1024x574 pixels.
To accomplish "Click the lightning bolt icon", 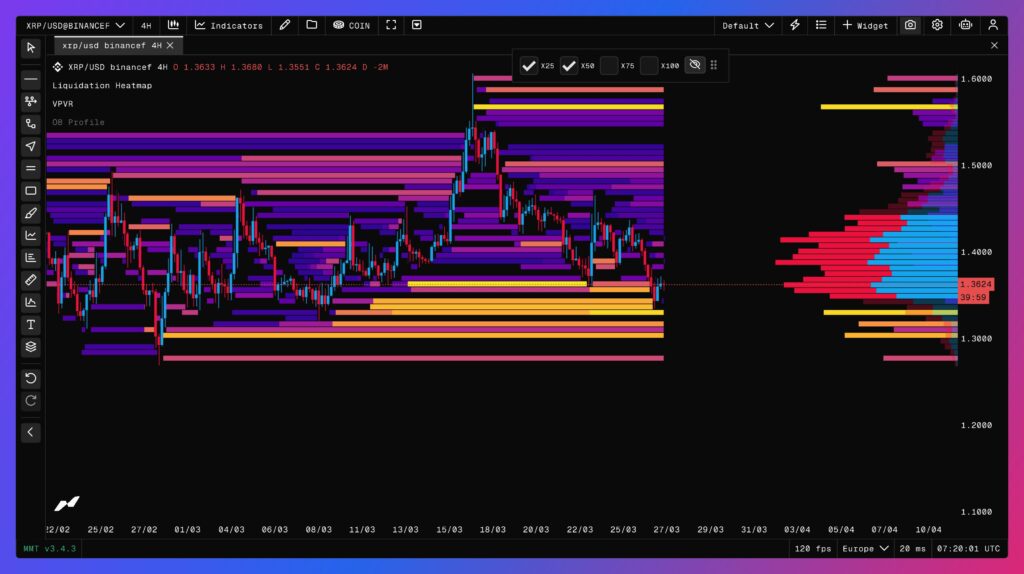I will click(x=795, y=25).
